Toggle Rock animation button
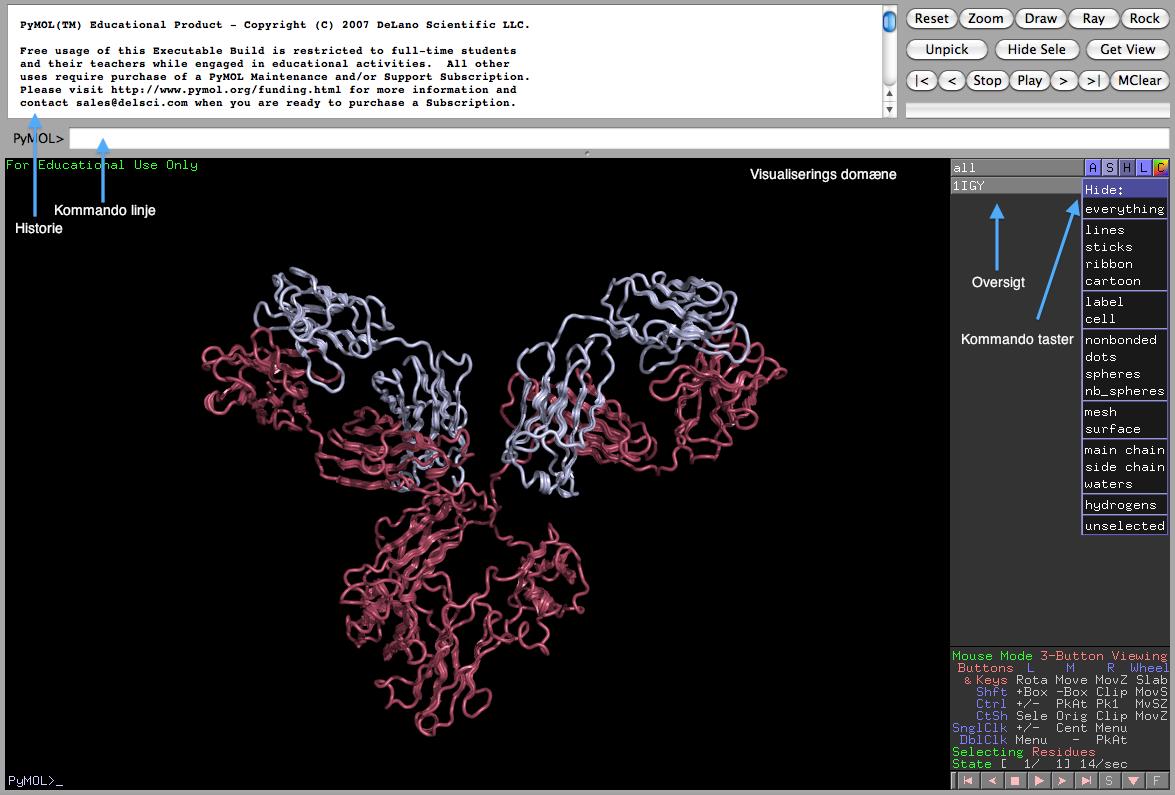Viewport: 1175px width, 795px height. coord(1144,18)
